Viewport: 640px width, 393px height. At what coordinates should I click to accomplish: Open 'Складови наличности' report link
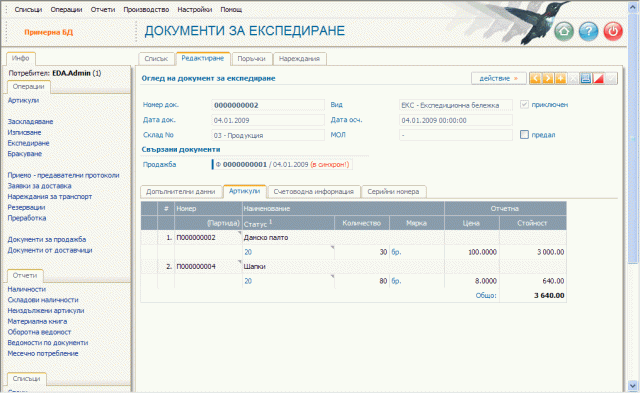tap(43, 300)
